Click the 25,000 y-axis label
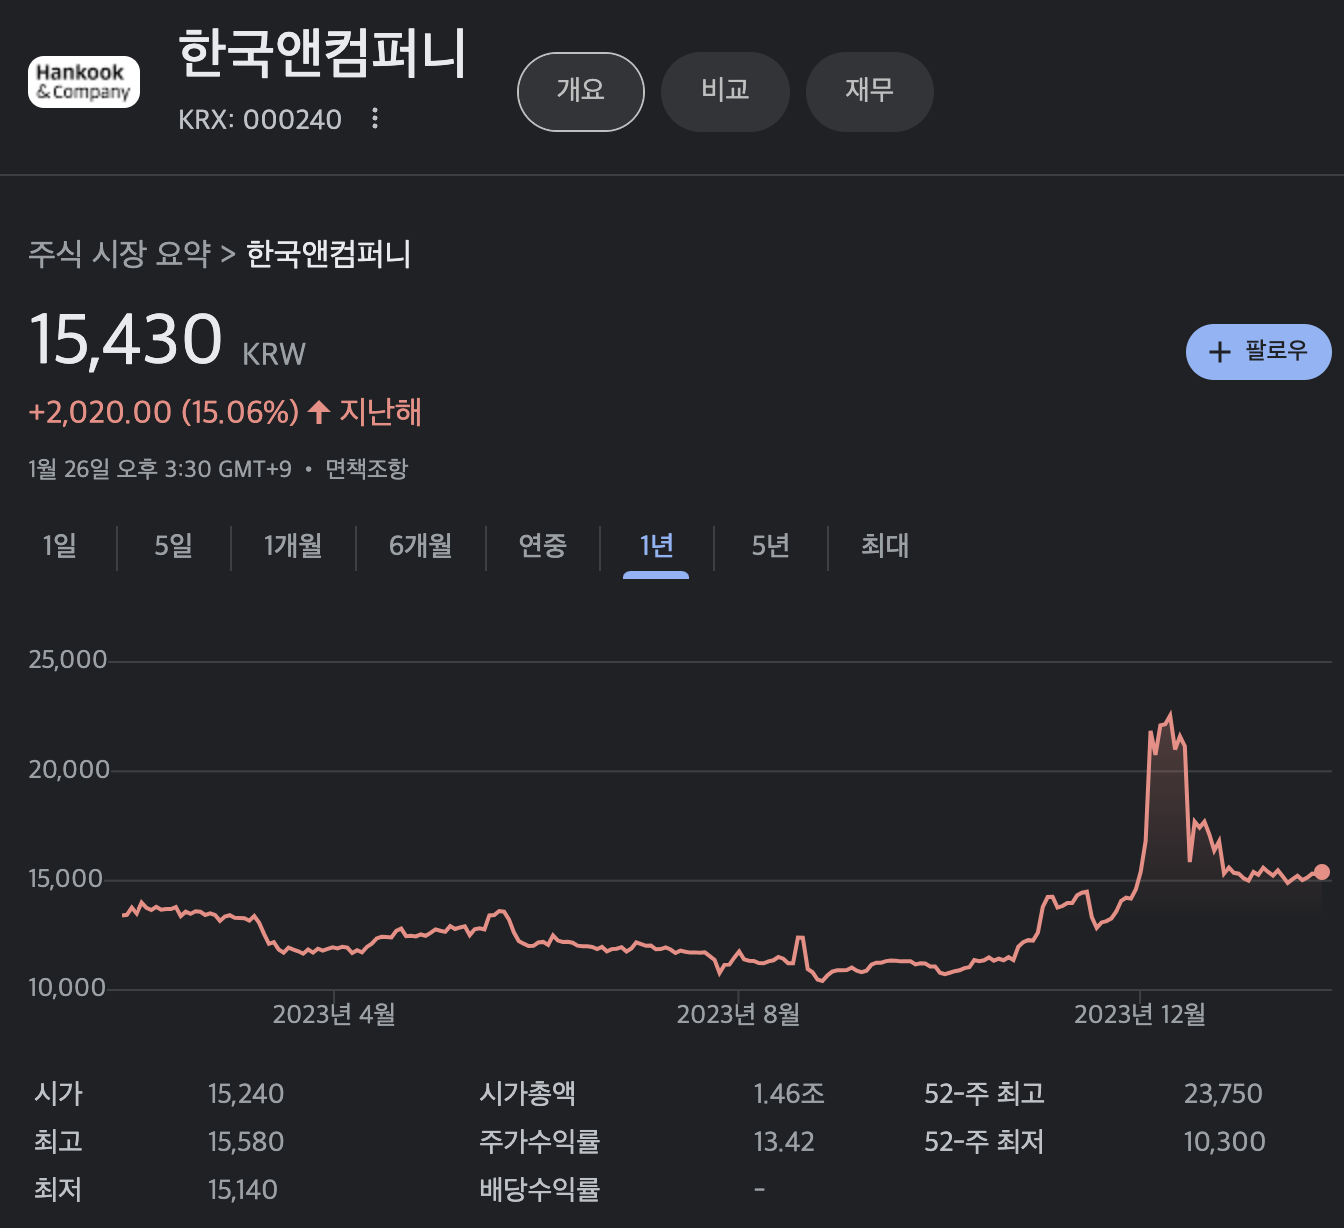 pyautogui.click(x=68, y=660)
